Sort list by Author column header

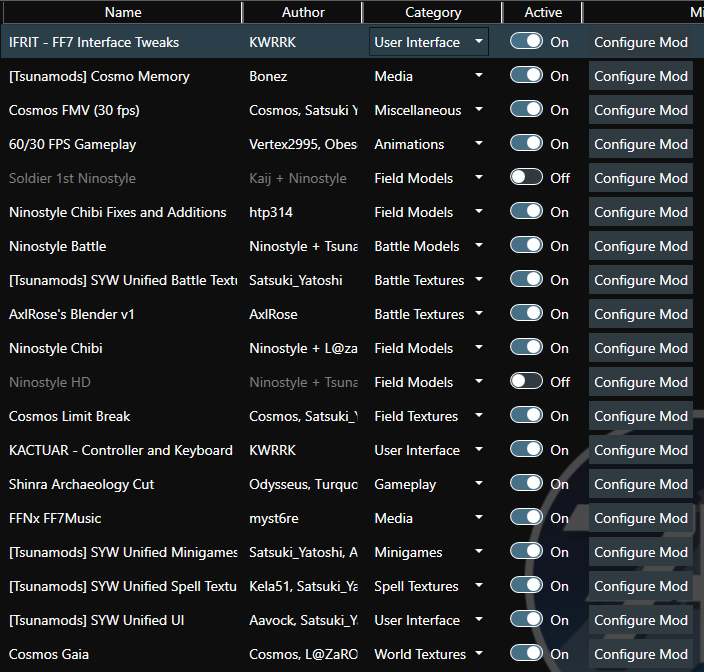[303, 12]
